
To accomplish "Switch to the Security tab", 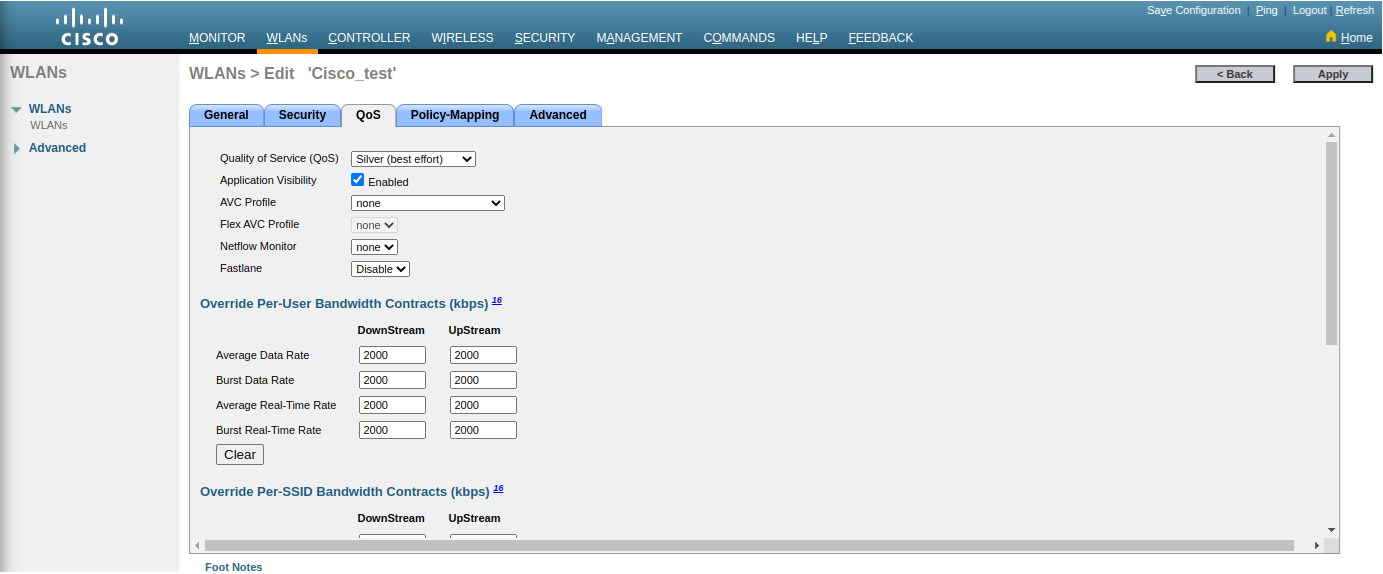I will click(302, 115).
